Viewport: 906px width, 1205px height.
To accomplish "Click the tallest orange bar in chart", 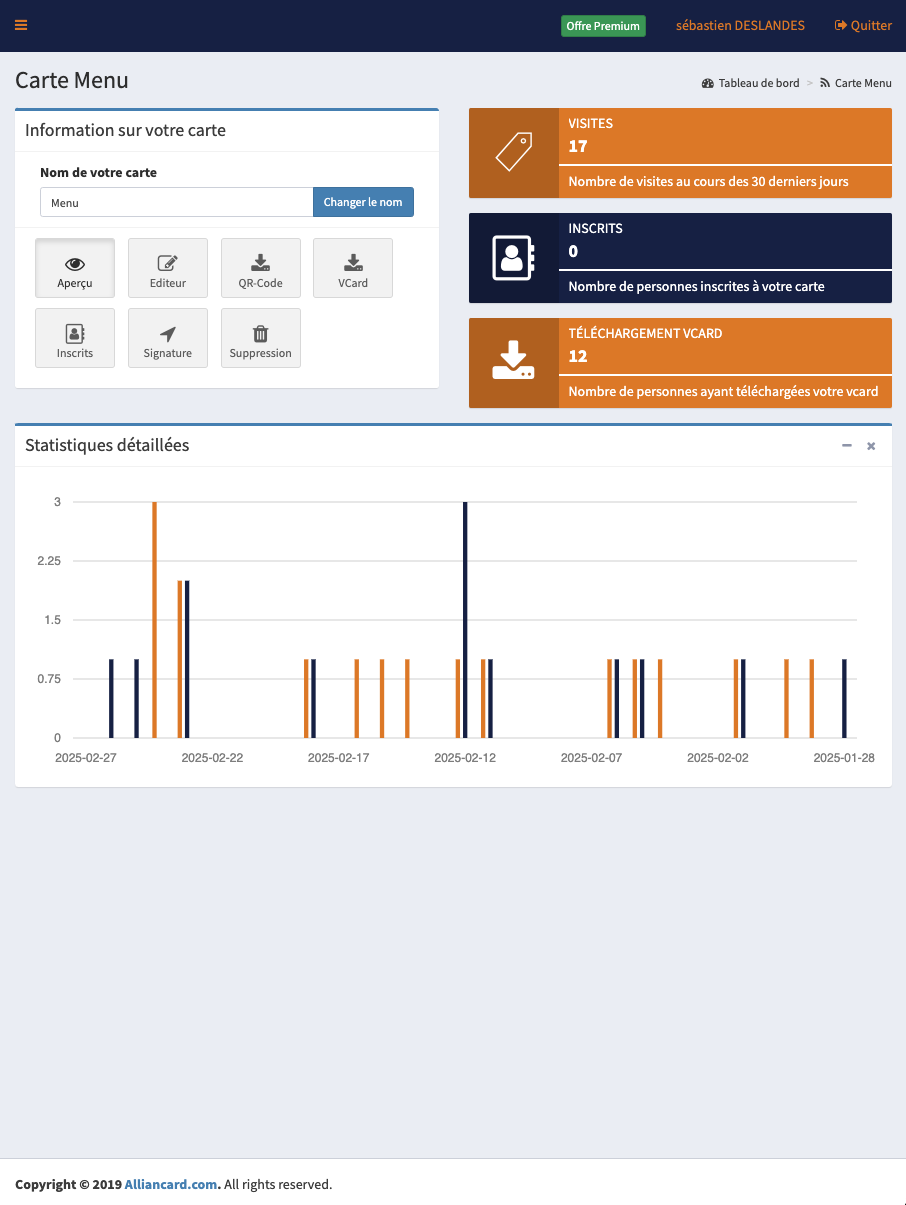I will click(154, 620).
